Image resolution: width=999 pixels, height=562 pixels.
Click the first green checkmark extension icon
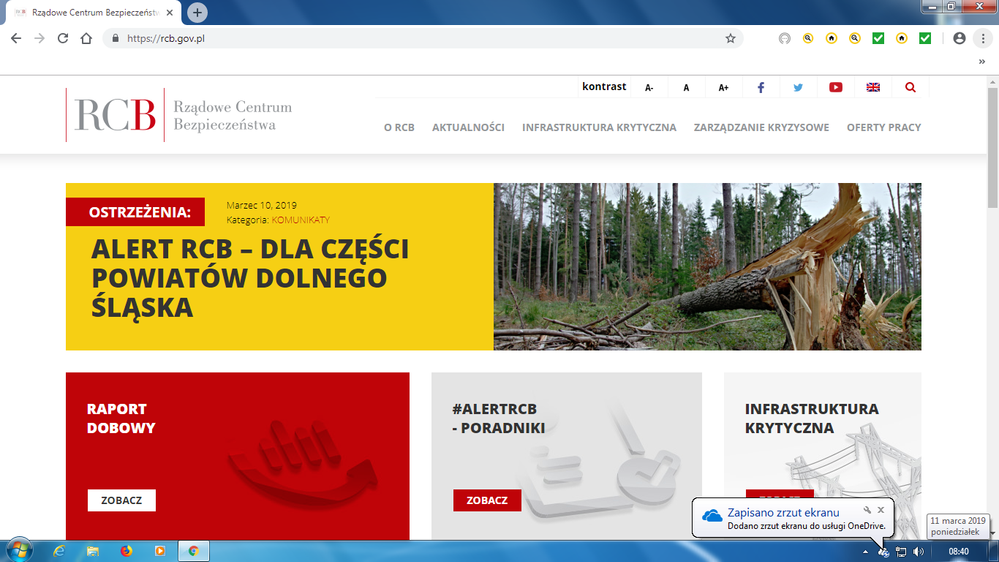tap(878, 38)
